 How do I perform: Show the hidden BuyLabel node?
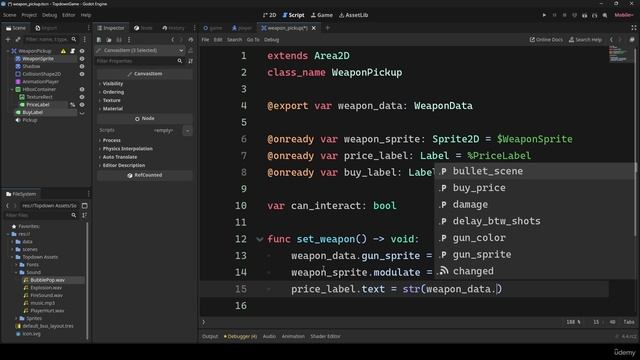[x=82, y=113]
